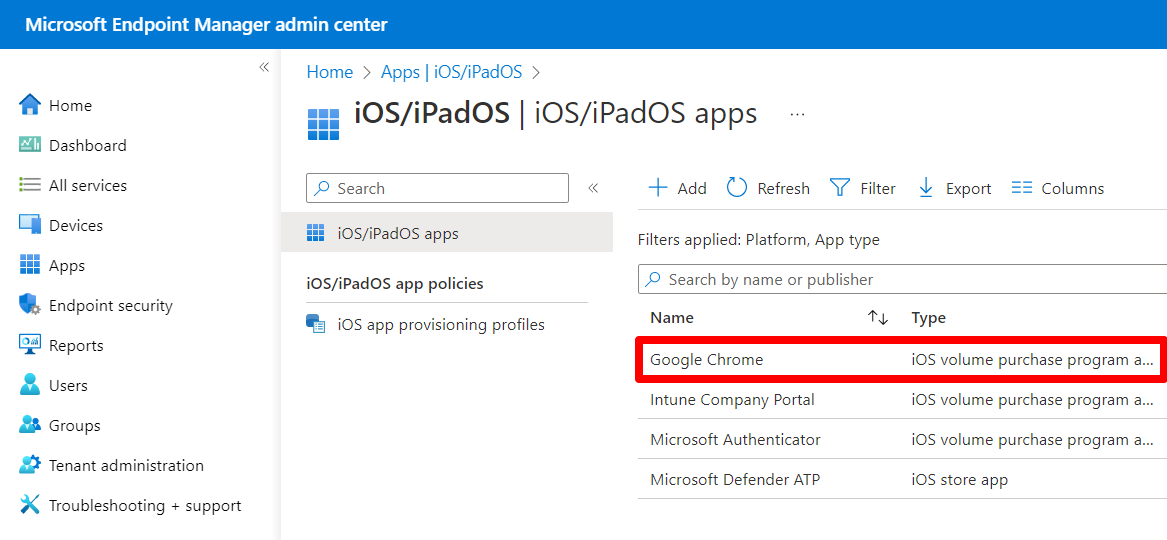The width and height of the screenshot is (1167, 540).
Task: Click the iOS store app type cell
Action: 959,480
